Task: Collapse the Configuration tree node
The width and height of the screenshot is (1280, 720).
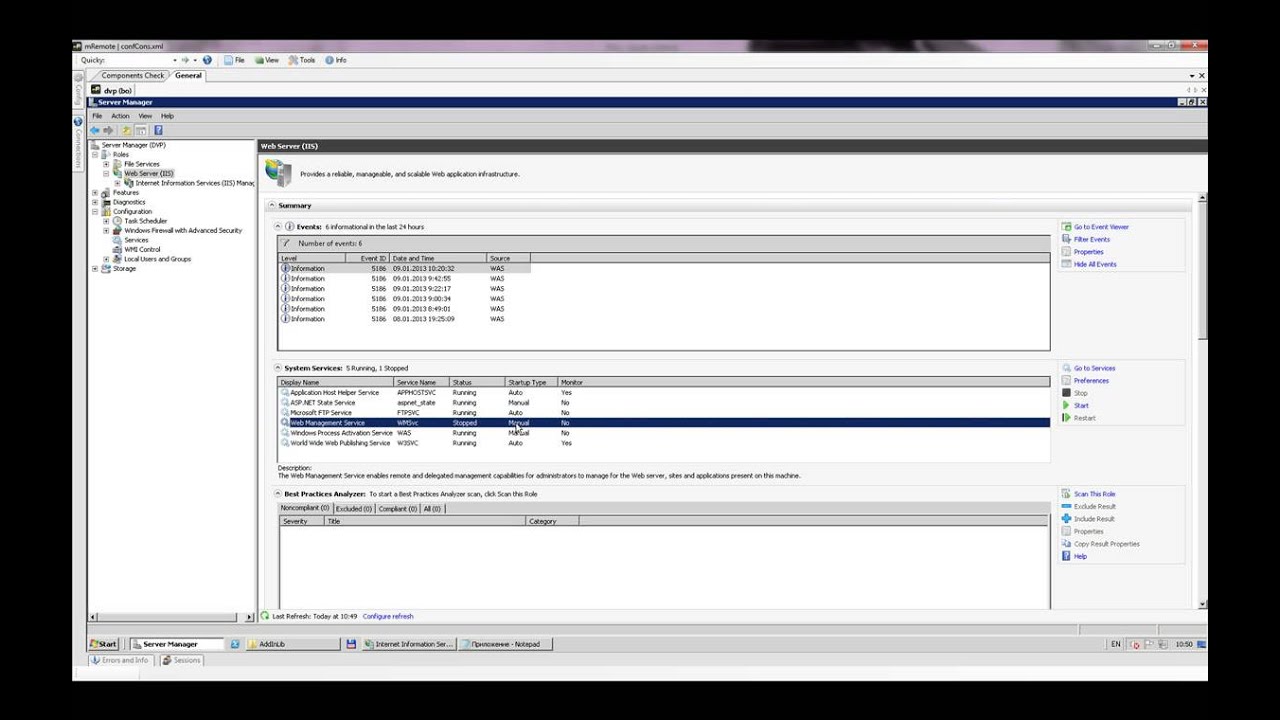Action: coord(96,212)
